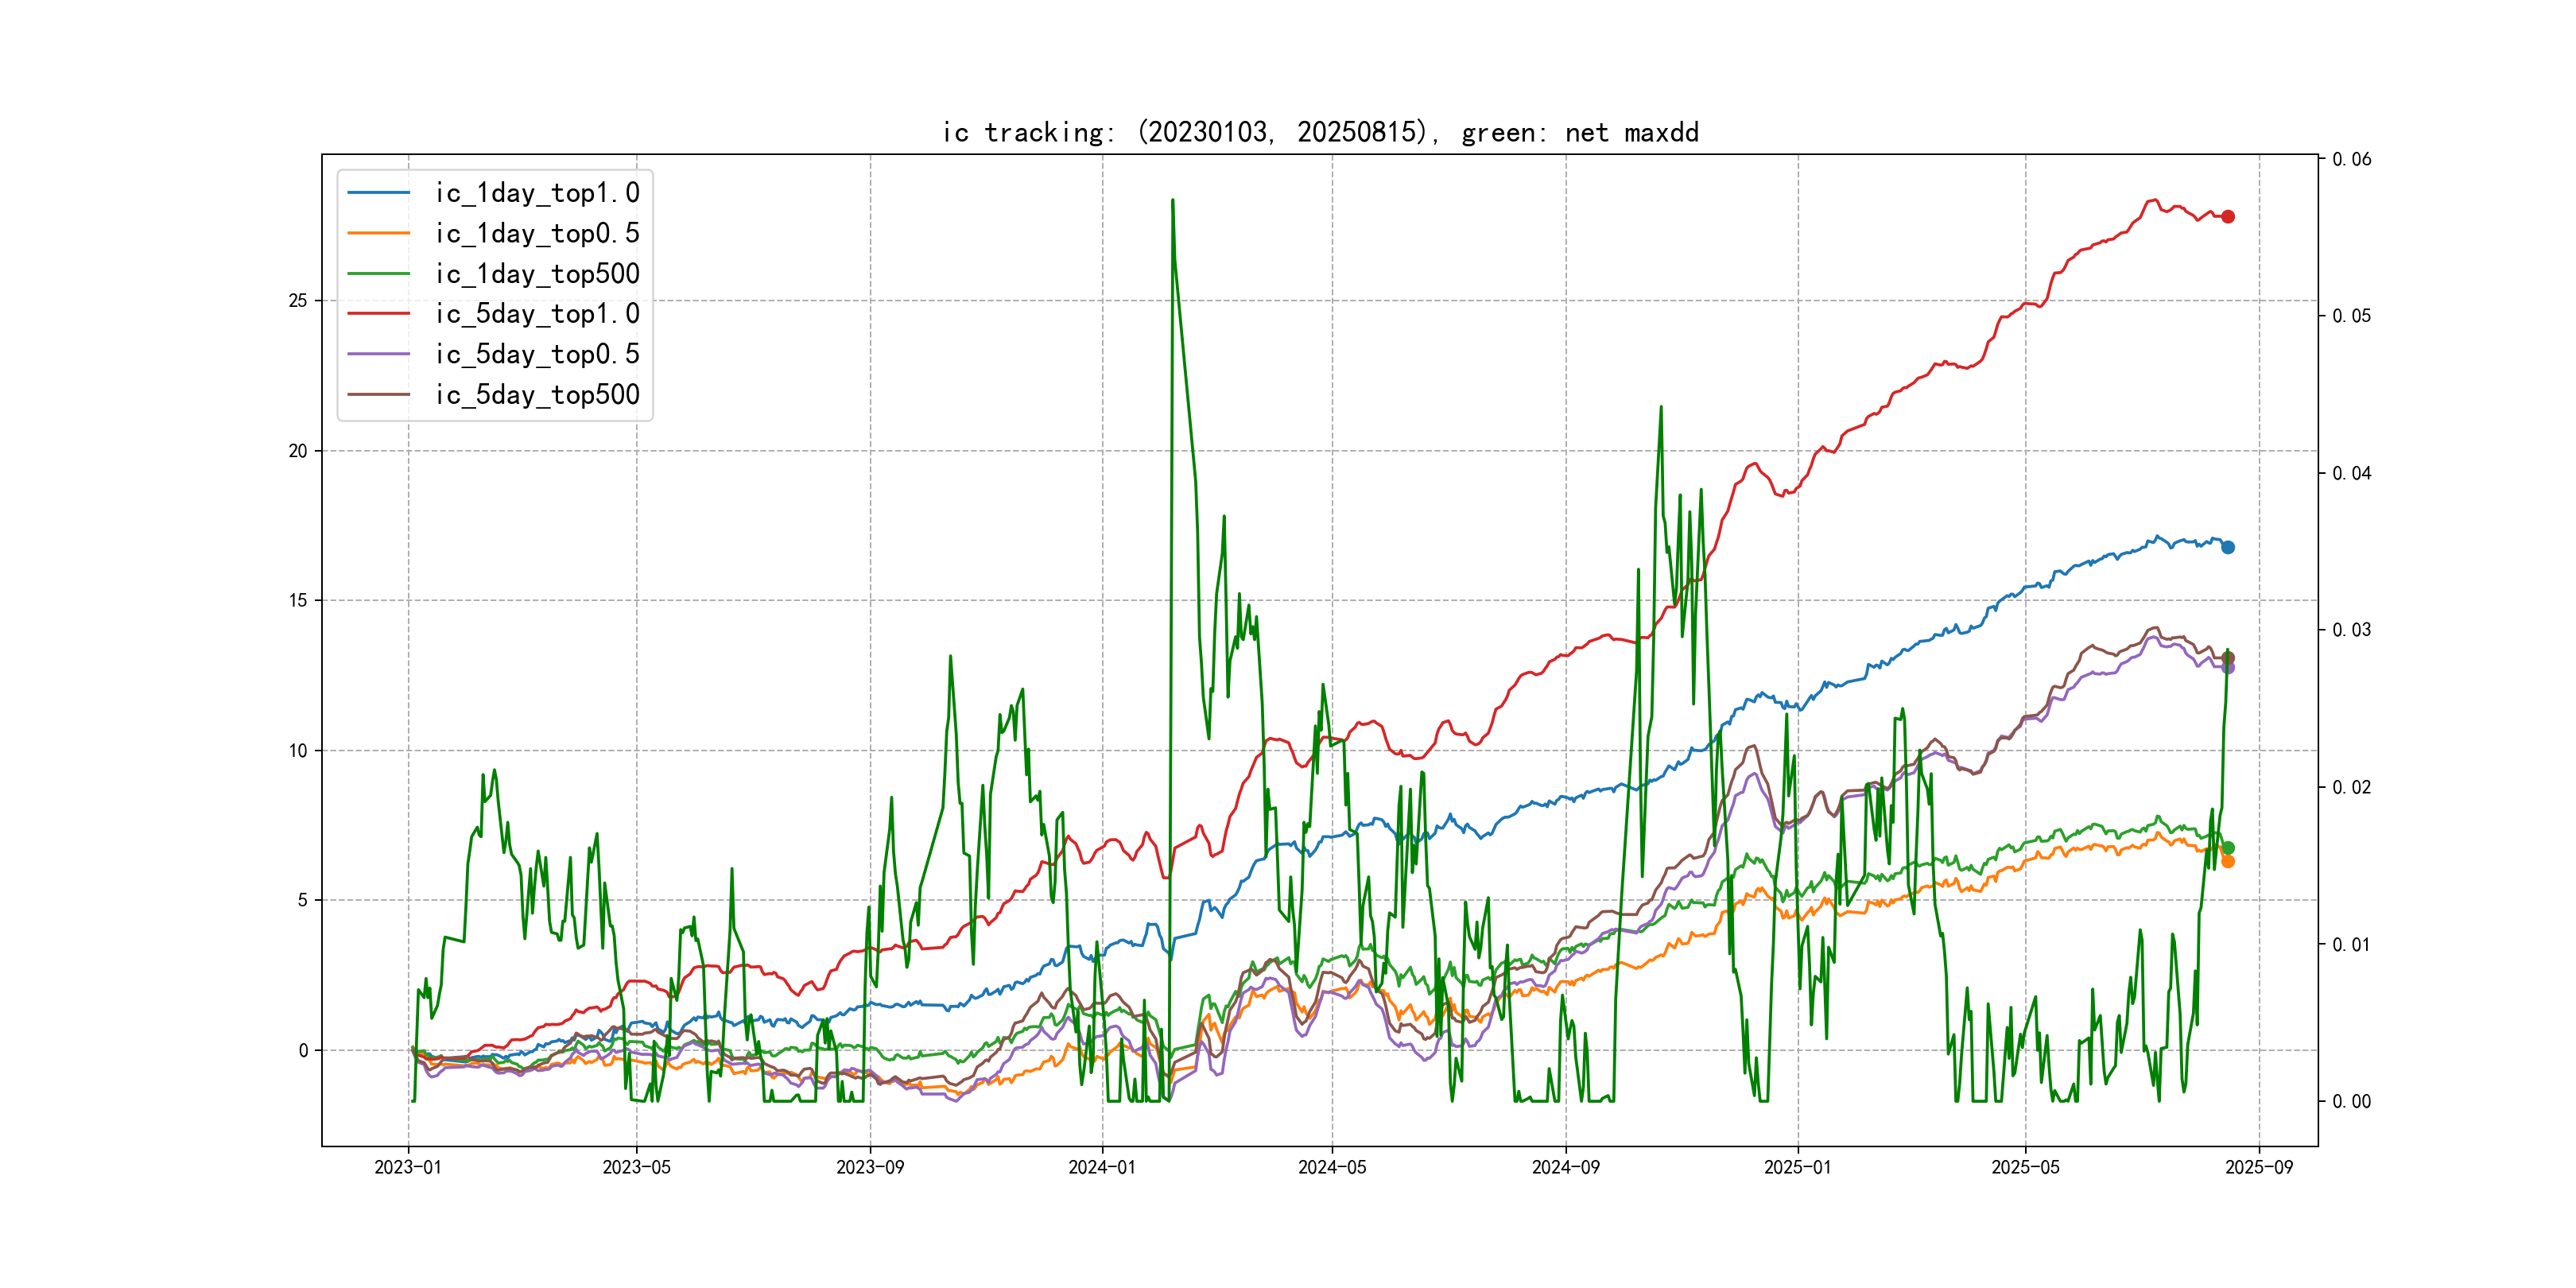Click the red endpoint marker dot
The height and width of the screenshot is (1288, 2576).
[2228, 217]
